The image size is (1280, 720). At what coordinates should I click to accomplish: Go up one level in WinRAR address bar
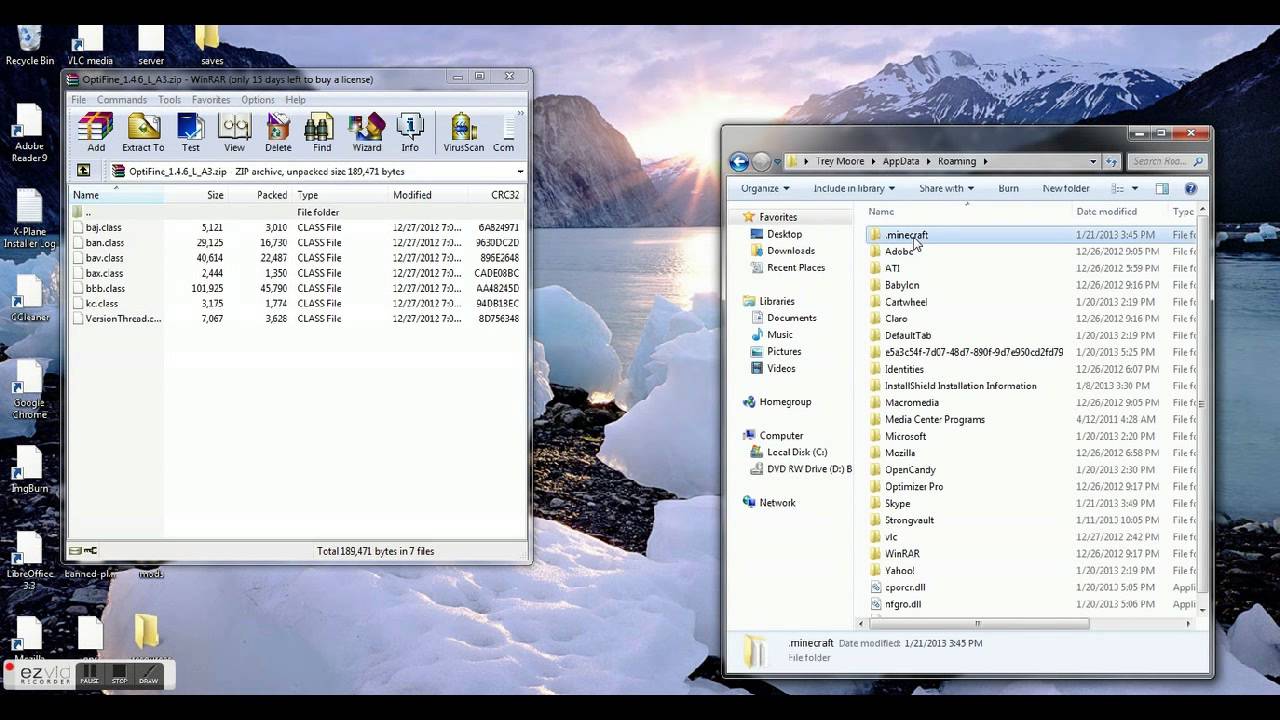click(83, 171)
